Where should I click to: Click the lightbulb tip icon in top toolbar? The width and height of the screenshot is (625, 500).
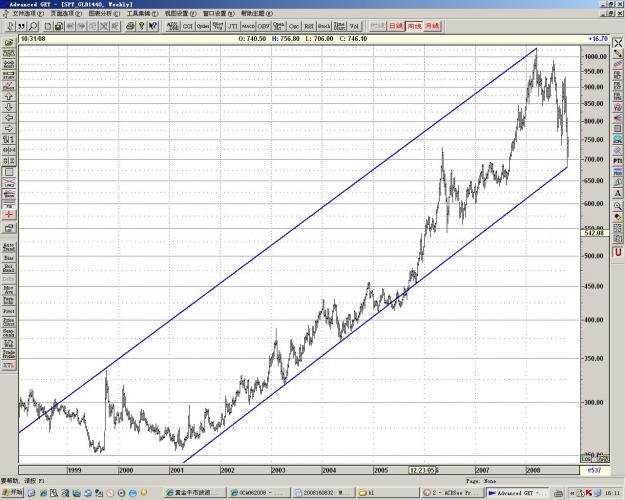(x=141, y=26)
